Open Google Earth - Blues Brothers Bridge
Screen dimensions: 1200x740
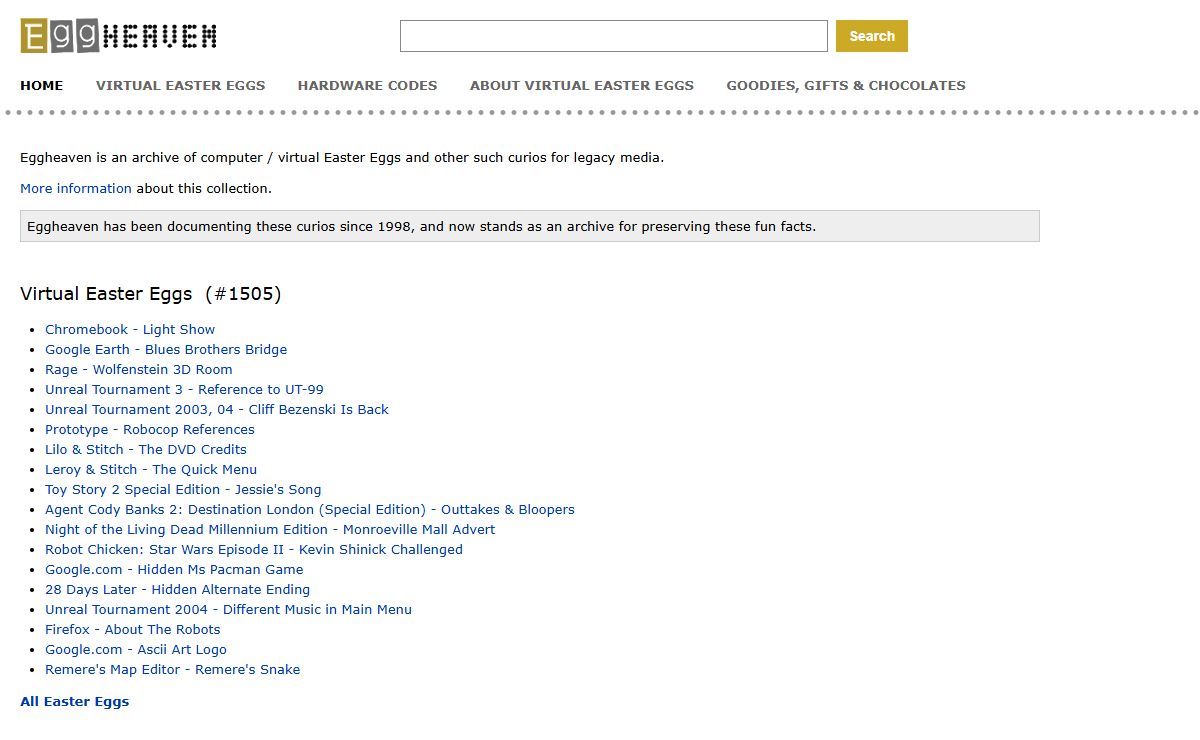click(166, 349)
